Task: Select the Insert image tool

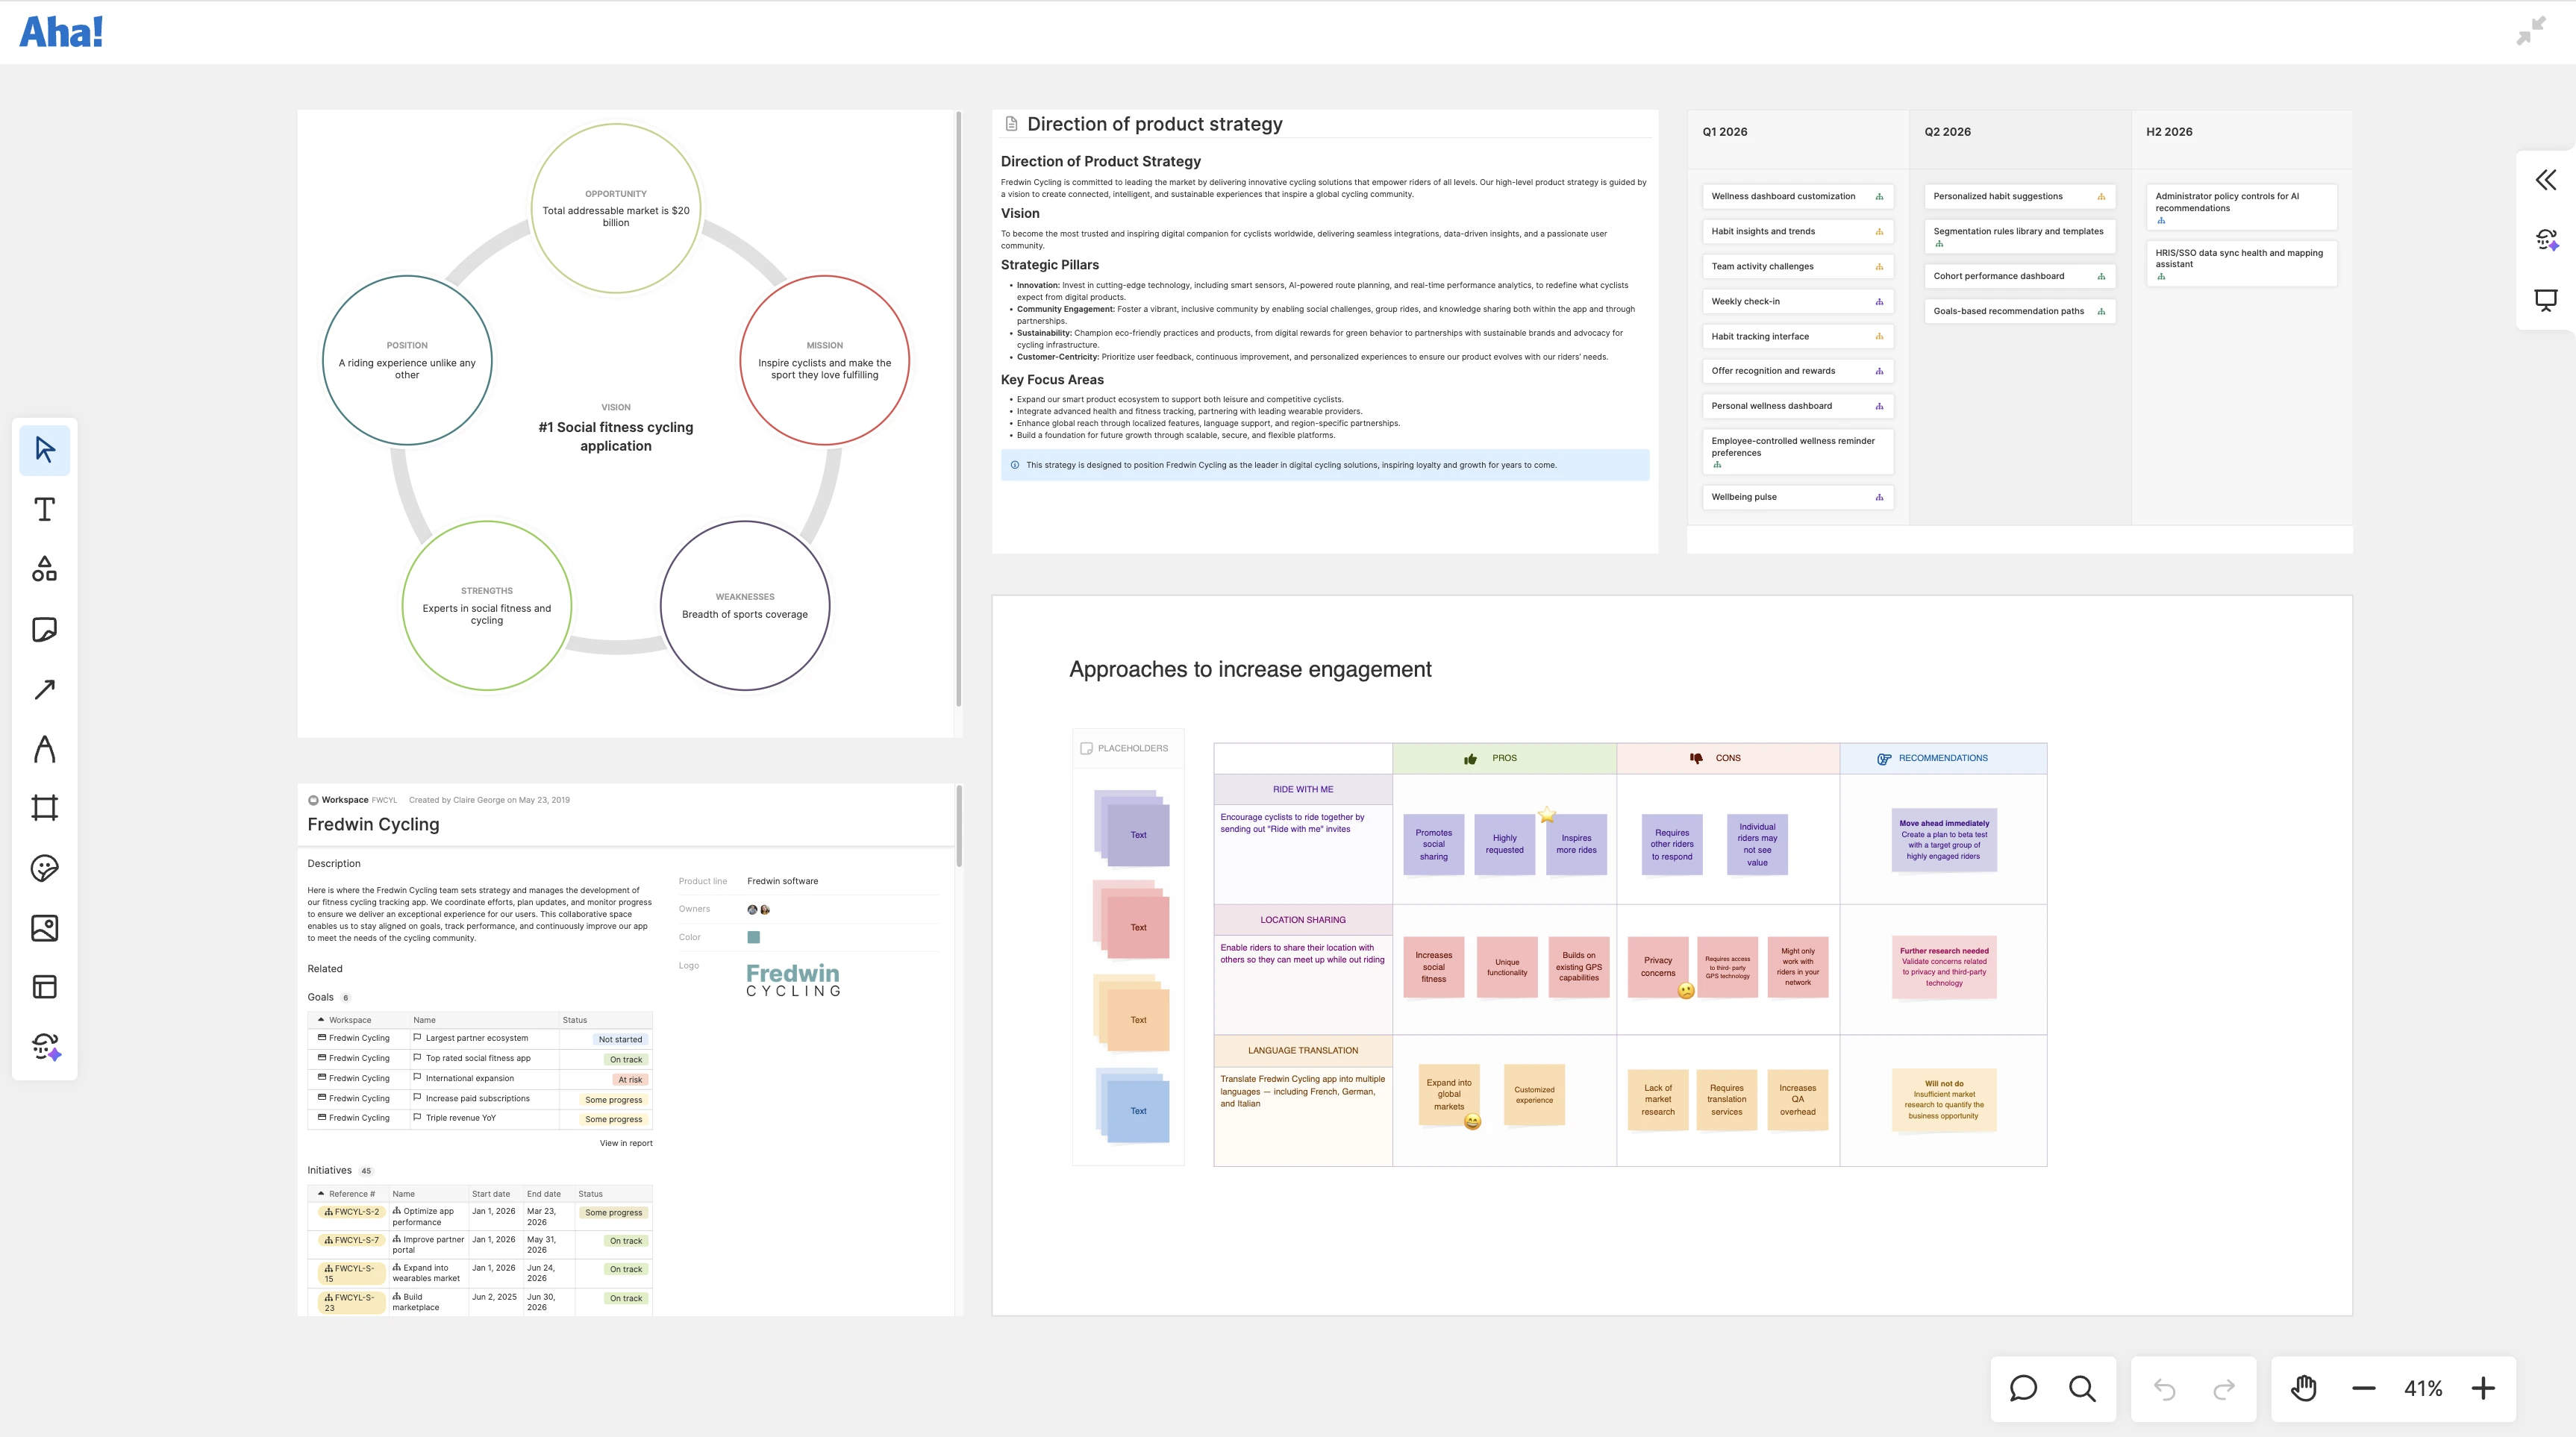Action: (x=44, y=928)
